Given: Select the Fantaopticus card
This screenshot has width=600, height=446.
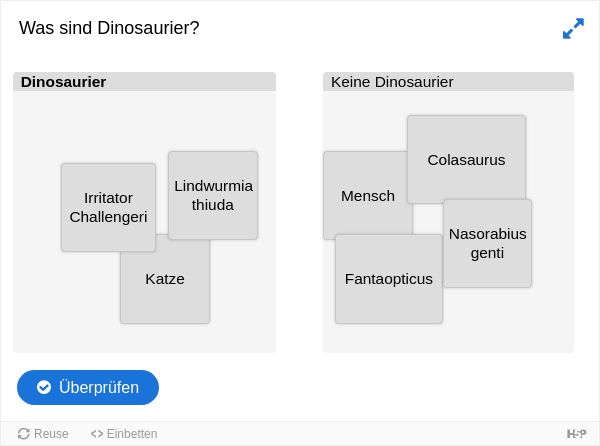Looking at the screenshot, I should tap(389, 279).
